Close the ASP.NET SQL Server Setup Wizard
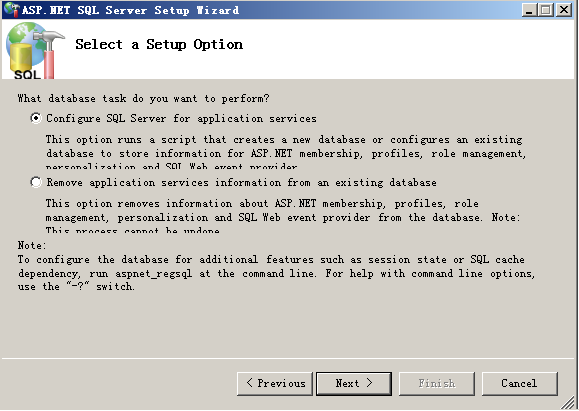Viewport: 579px width, 411px height. click(x=564, y=10)
